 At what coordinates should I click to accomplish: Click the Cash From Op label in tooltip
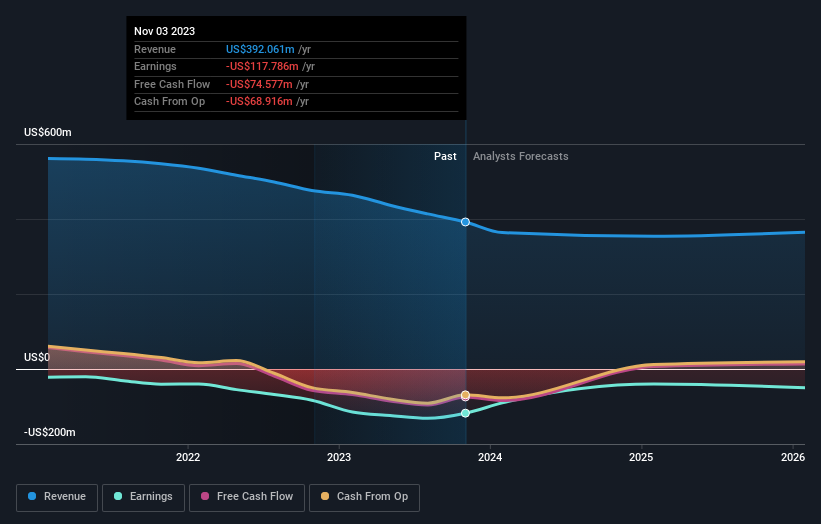[170, 102]
